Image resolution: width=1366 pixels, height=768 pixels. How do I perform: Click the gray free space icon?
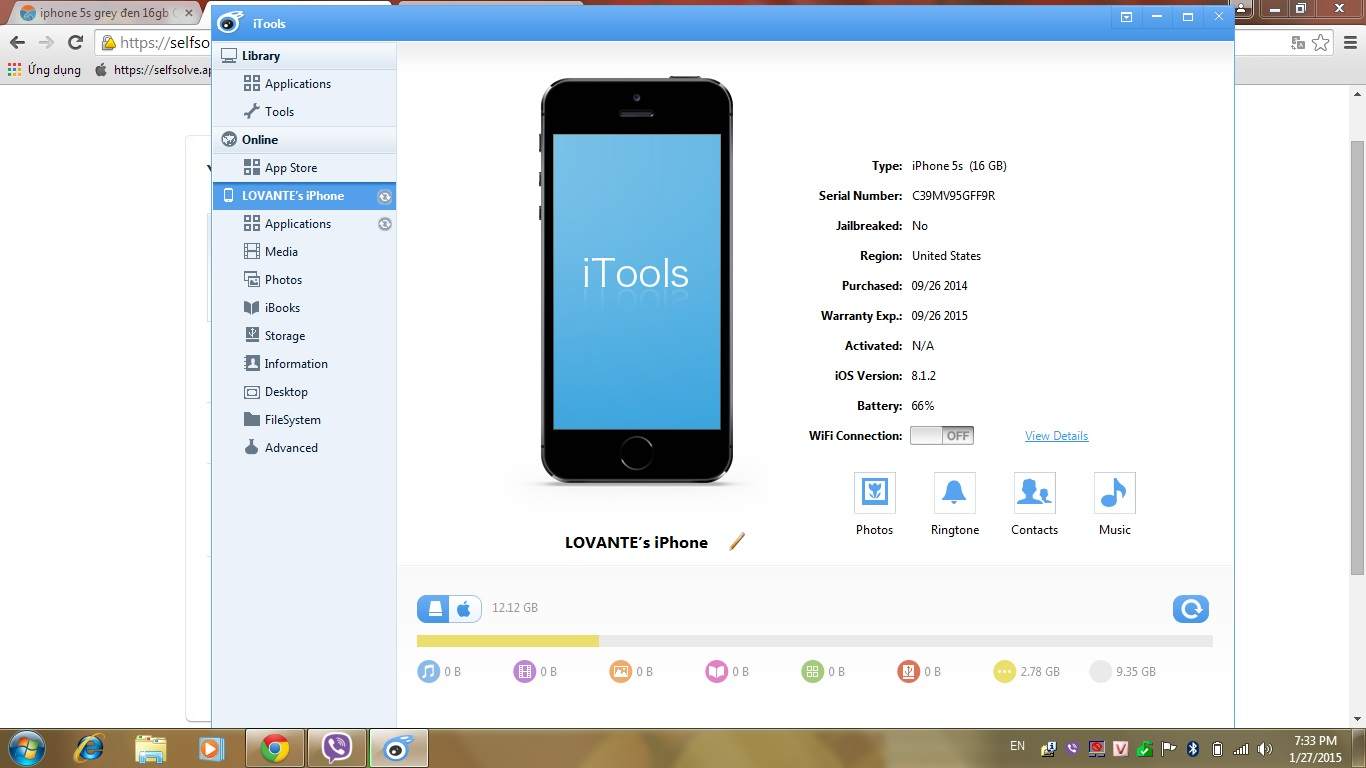pyautogui.click(x=1100, y=671)
